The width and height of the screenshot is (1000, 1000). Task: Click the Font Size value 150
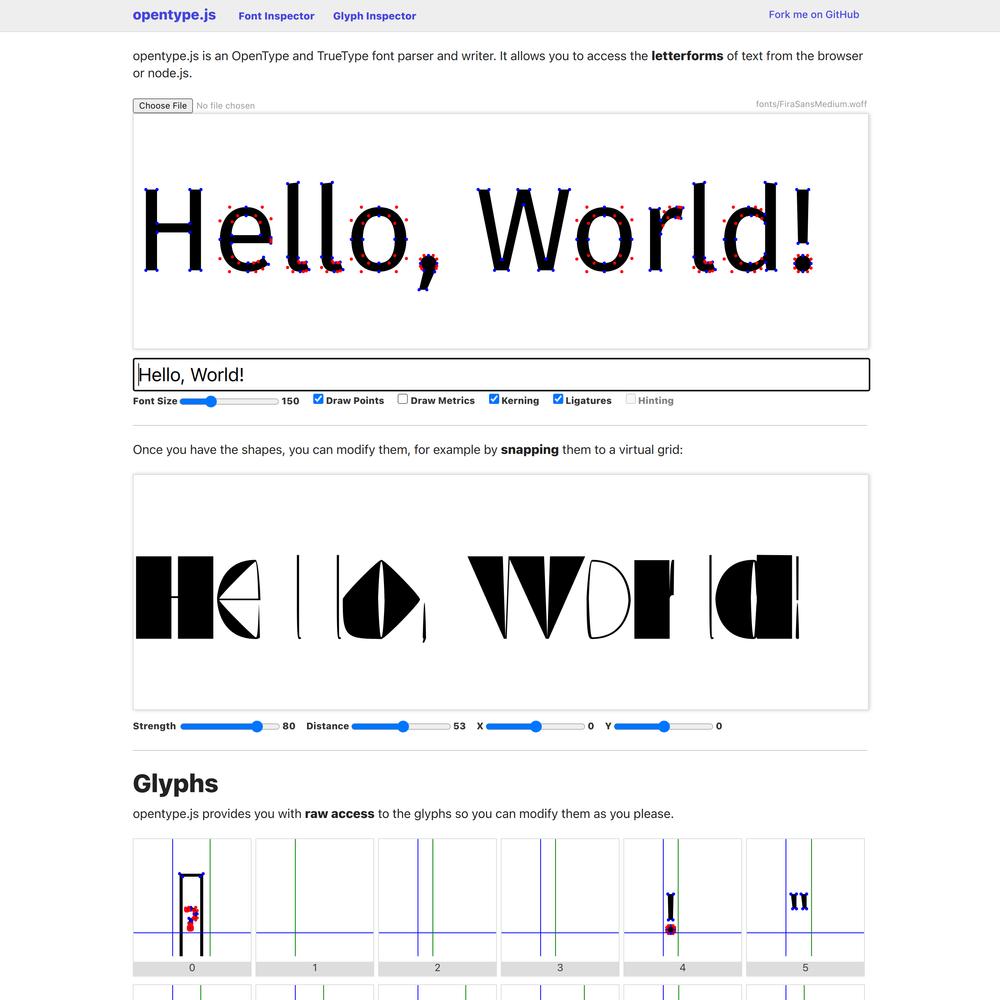(290, 401)
